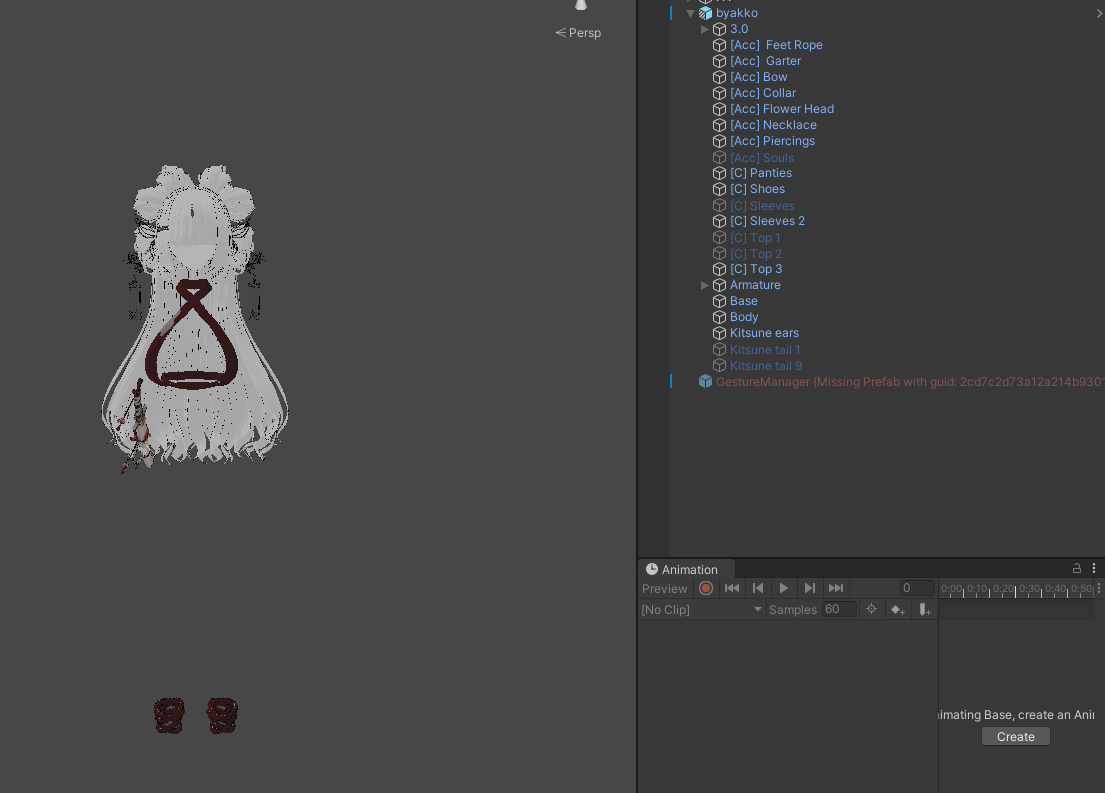This screenshot has width=1105, height=793.
Task: Select [Acc] Collar object
Action: [x=763, y=93]
